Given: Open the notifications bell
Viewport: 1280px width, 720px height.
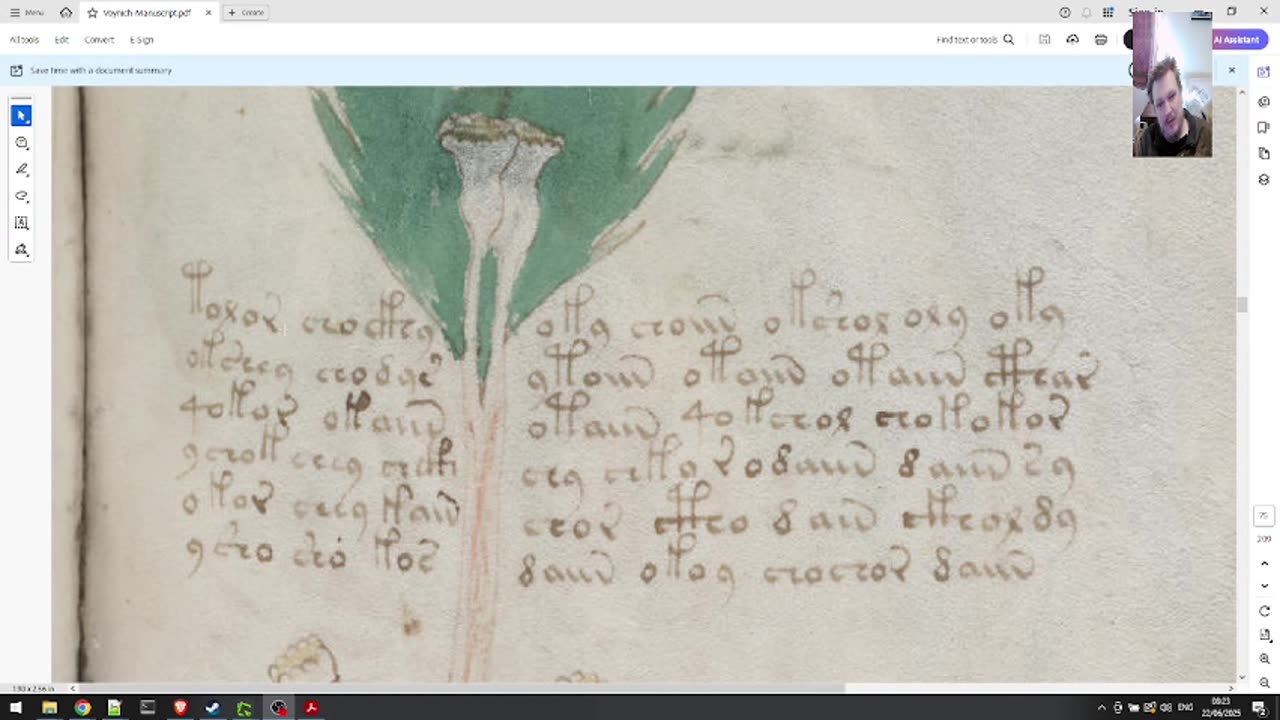Looking at the screenshot, I should click(x=1086, y=12).
